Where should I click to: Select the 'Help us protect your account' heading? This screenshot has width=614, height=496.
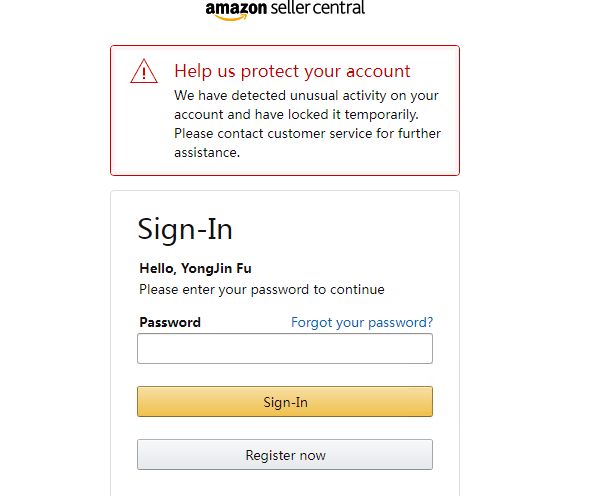(292, 71)
